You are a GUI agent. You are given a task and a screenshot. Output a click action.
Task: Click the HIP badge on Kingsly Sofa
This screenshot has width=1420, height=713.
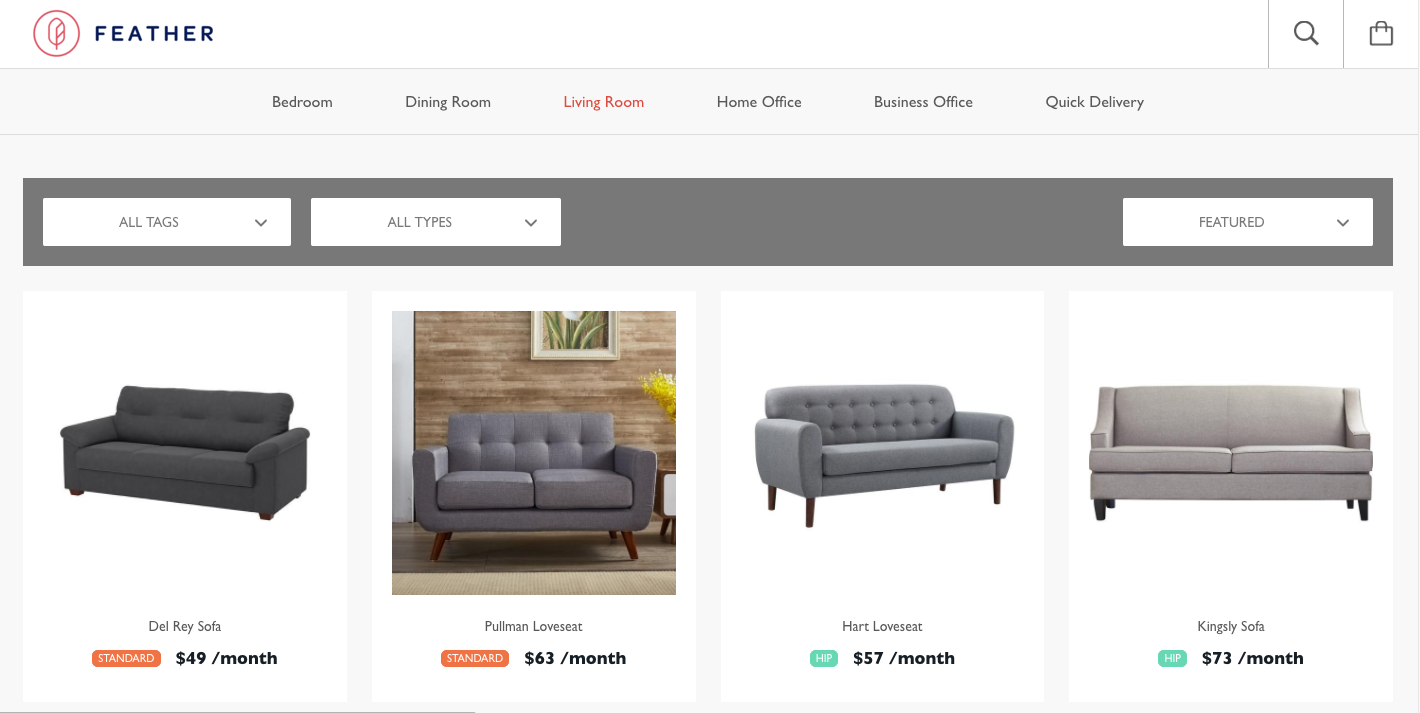tap(1172, 658)
